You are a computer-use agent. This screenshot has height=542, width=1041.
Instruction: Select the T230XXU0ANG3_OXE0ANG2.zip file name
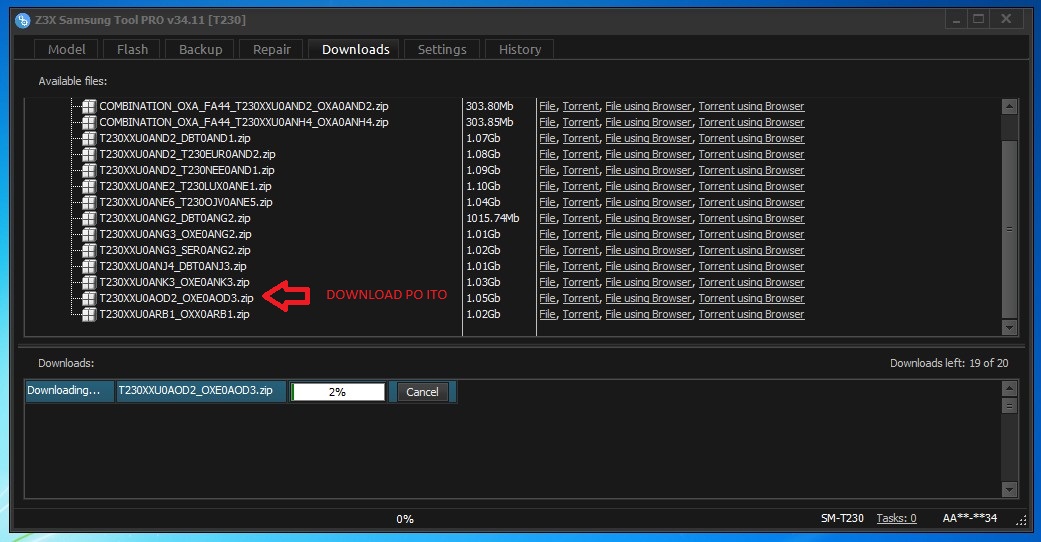pos(175,234)
